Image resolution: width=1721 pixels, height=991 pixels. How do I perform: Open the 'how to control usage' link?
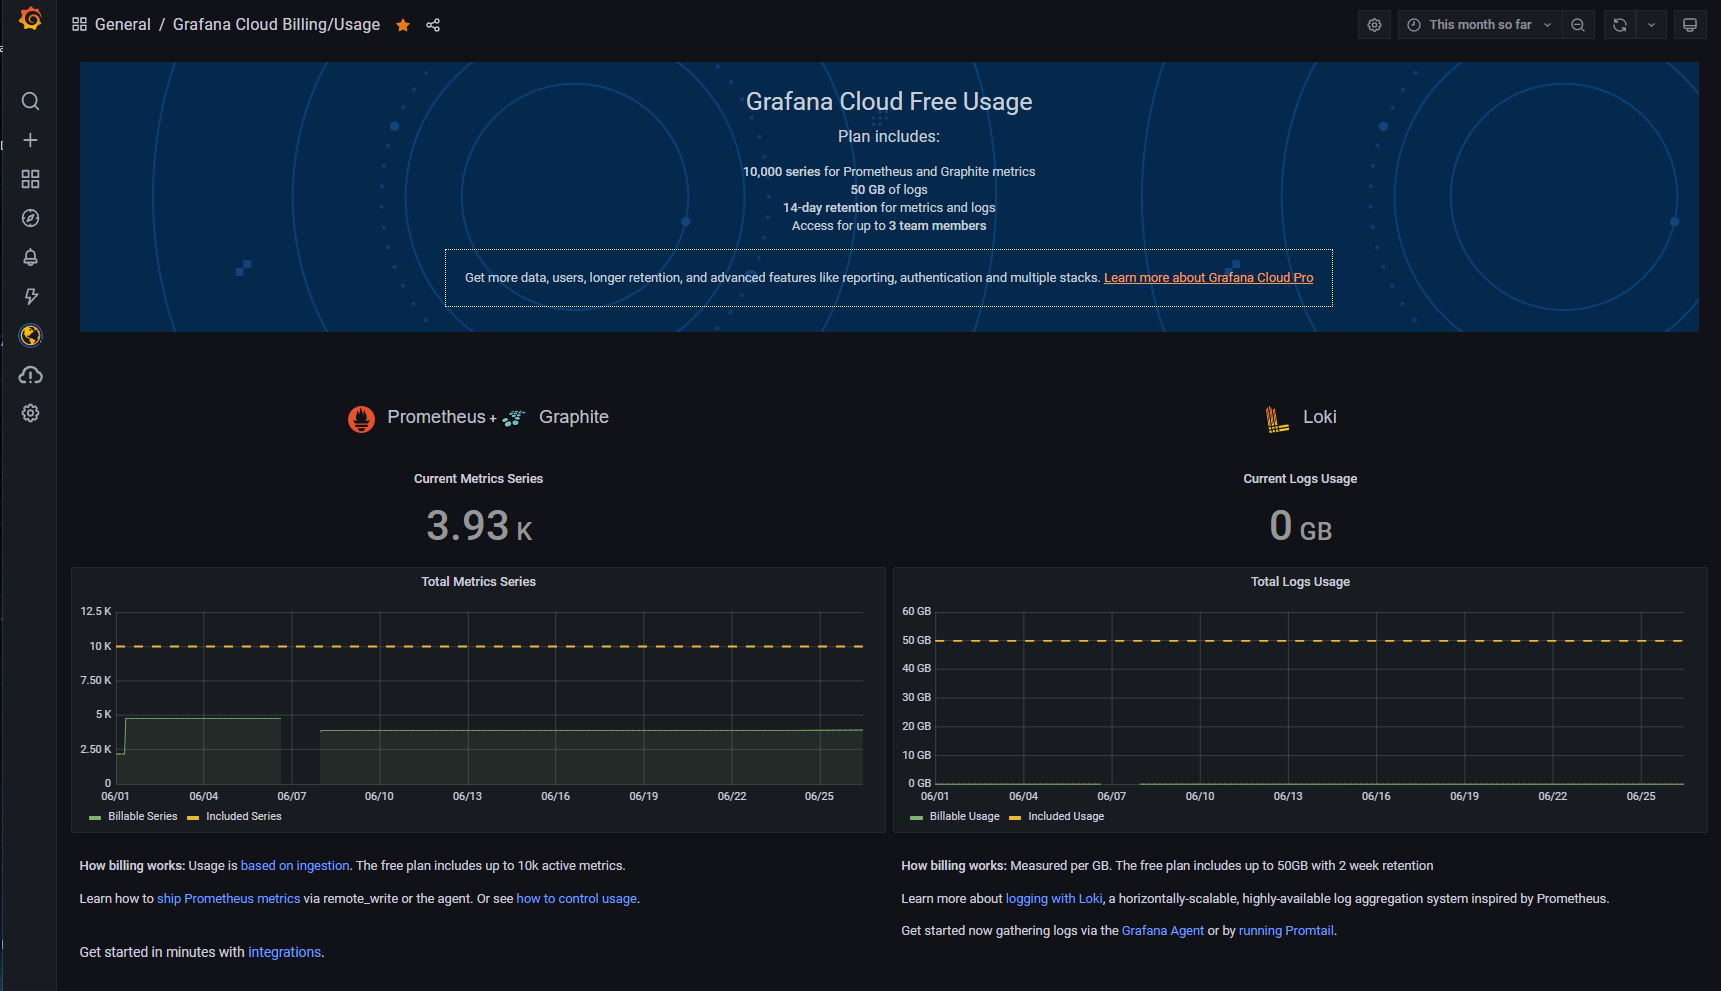576,899
